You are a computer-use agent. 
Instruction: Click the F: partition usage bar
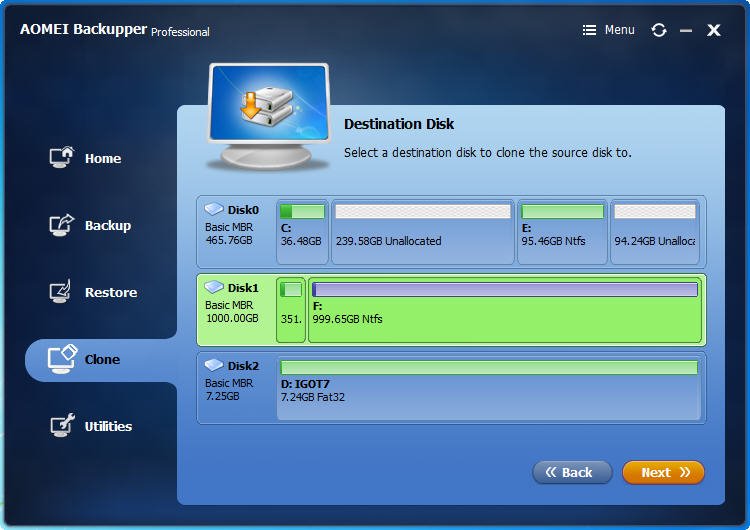coord(505,289)
